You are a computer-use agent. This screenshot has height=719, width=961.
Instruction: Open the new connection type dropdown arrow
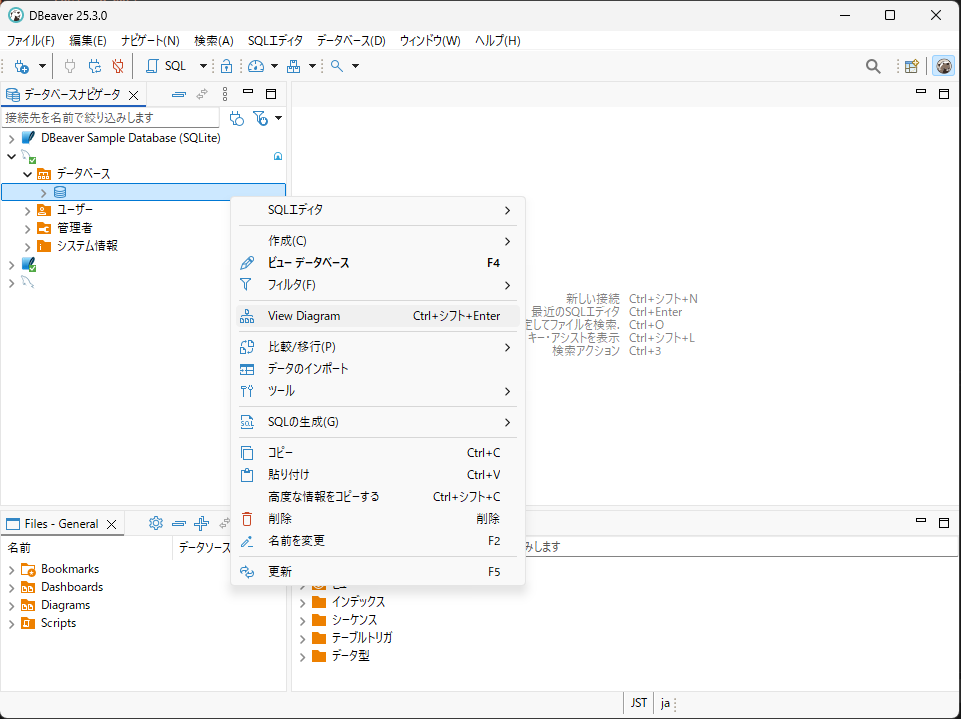pos(42,66)
